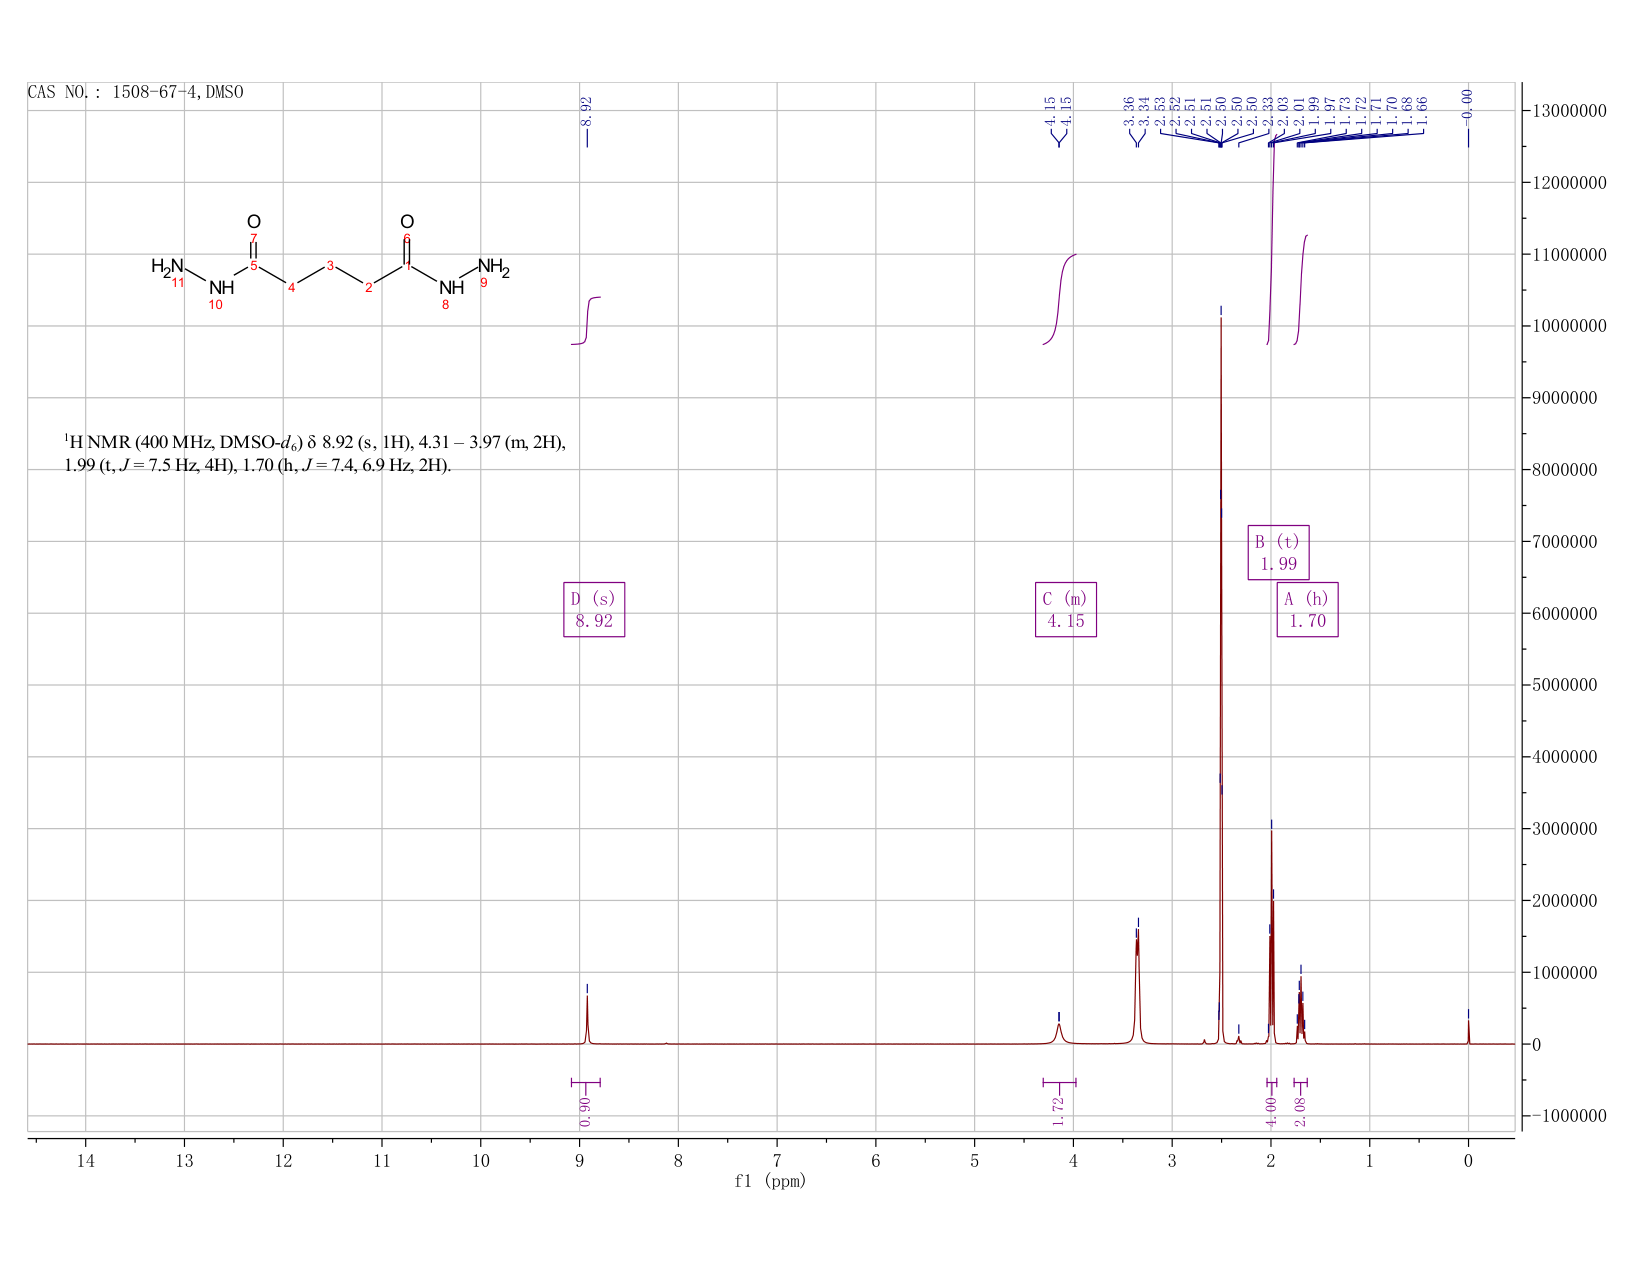The height and width of the screenshot is (1275, 1650).
Task: Click the 4.00 integral value below axis
Action: pos(1271,1111)
